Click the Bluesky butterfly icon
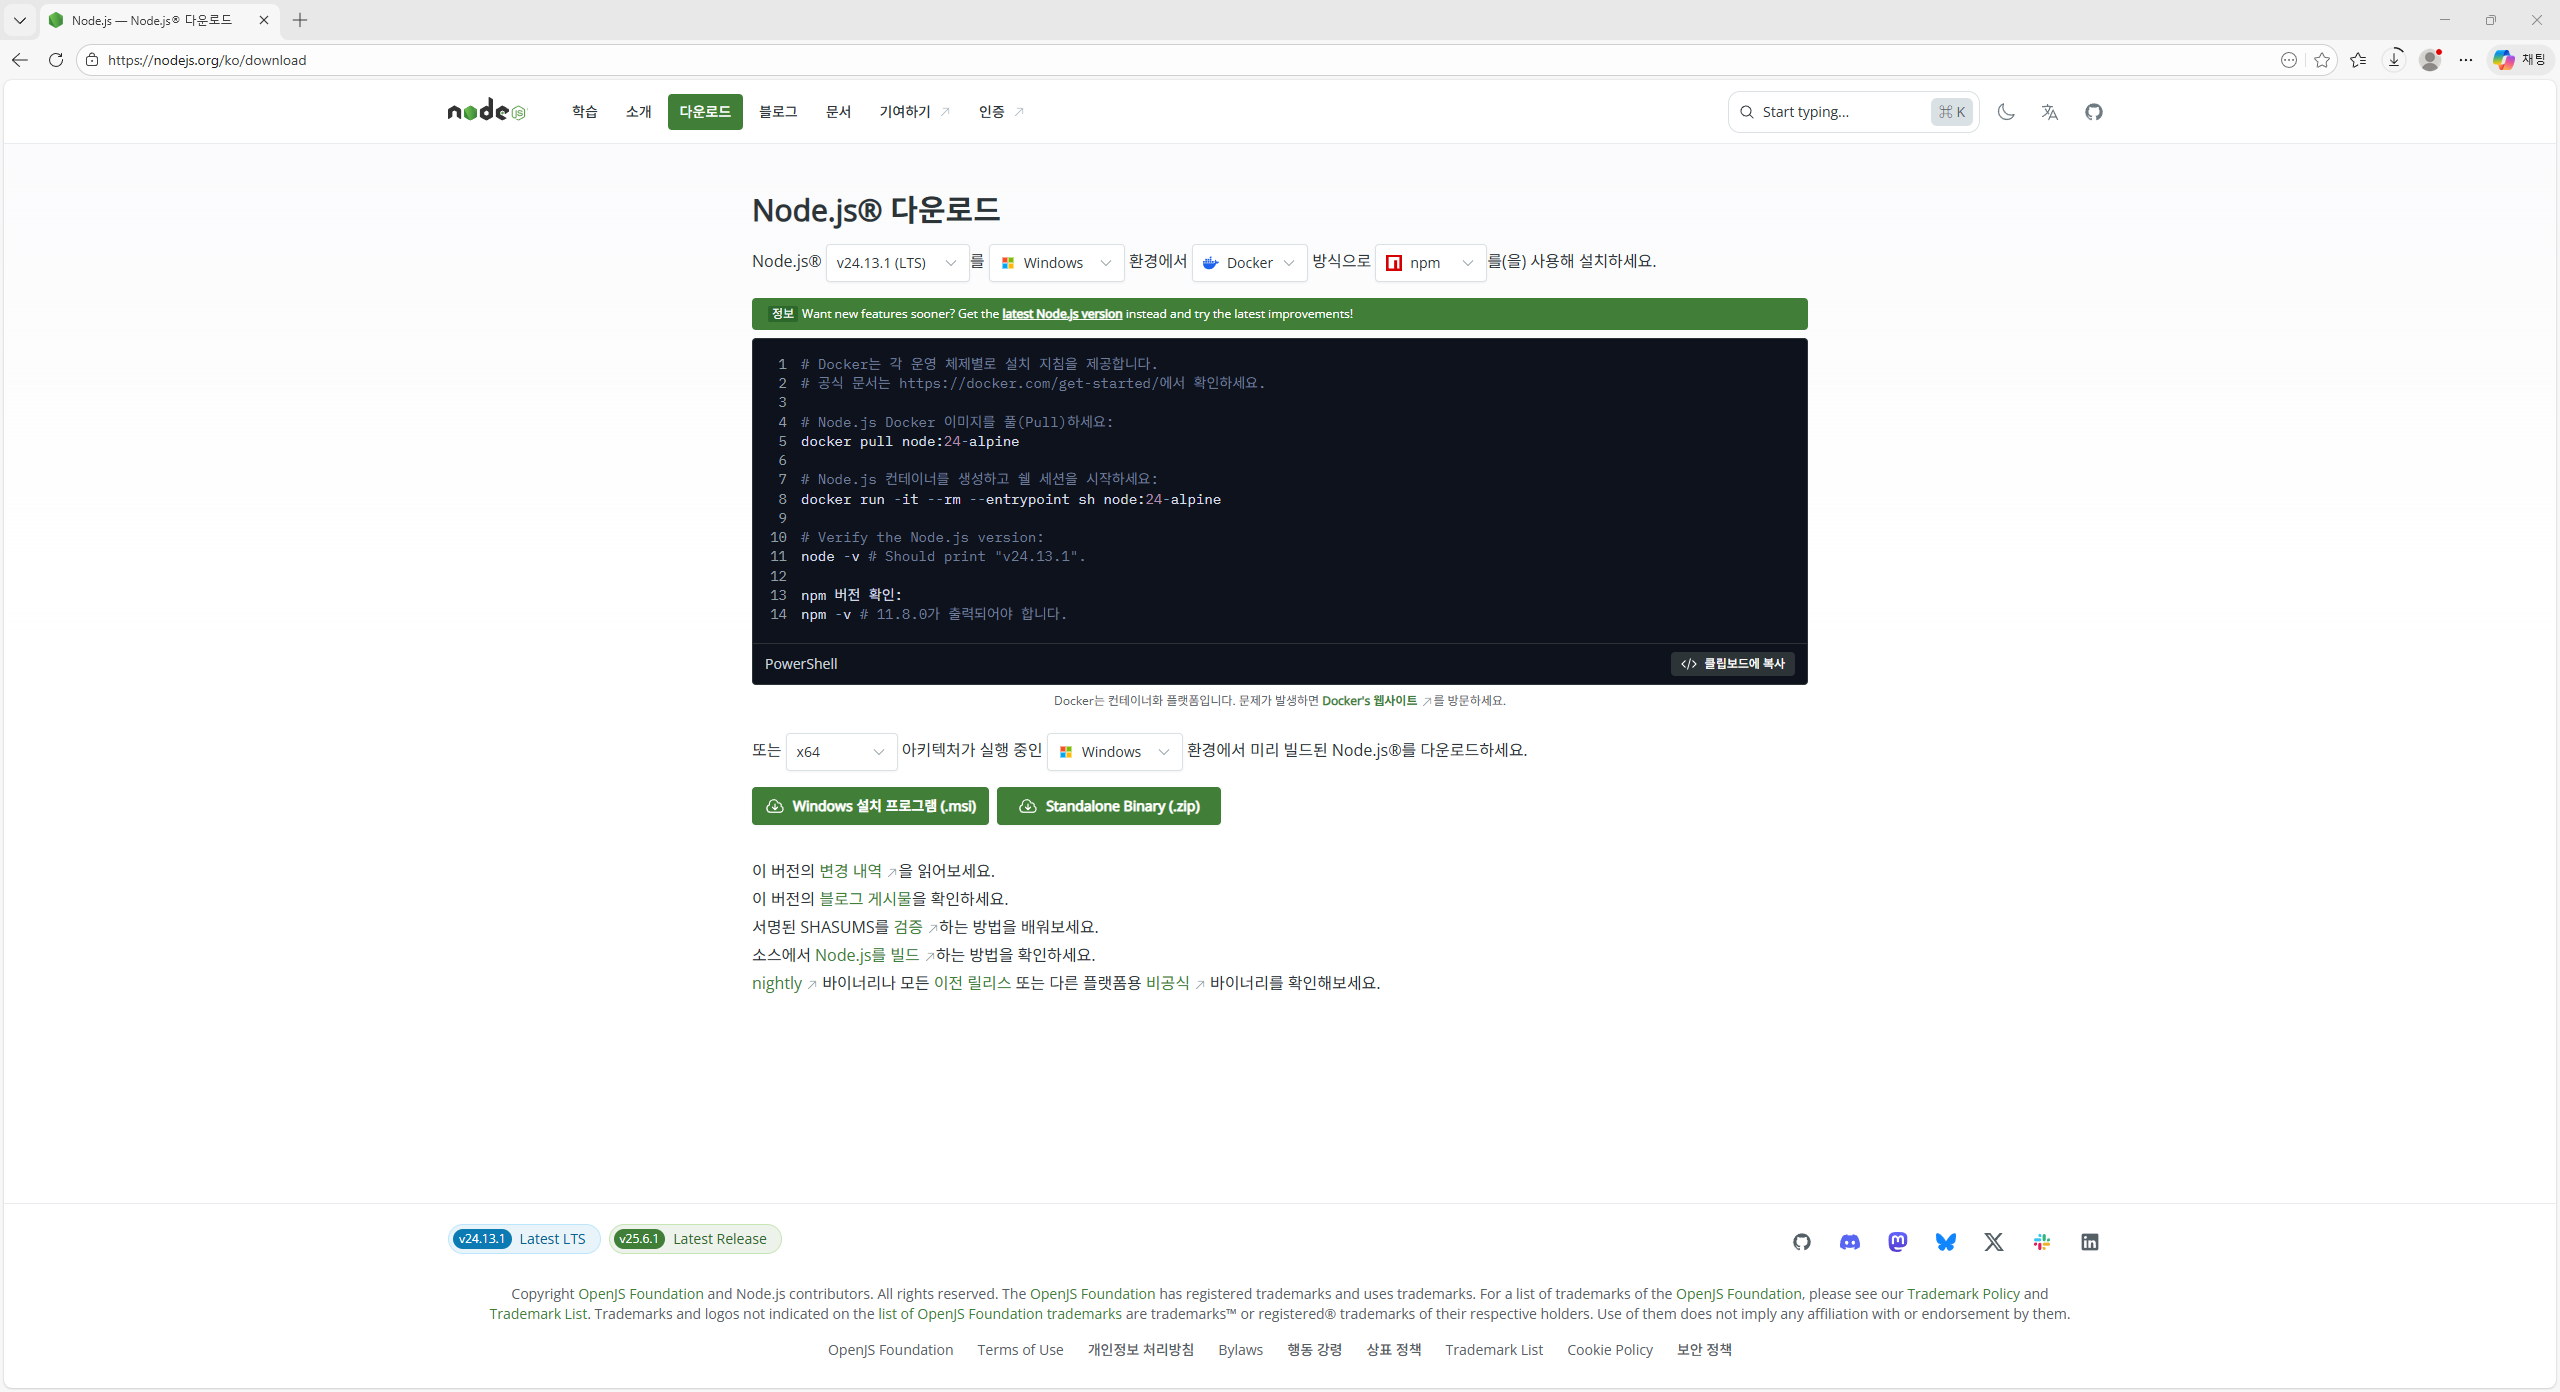This screenshot has width=2560, height=1392. pyautogui.click(x=1945, y=1241)
